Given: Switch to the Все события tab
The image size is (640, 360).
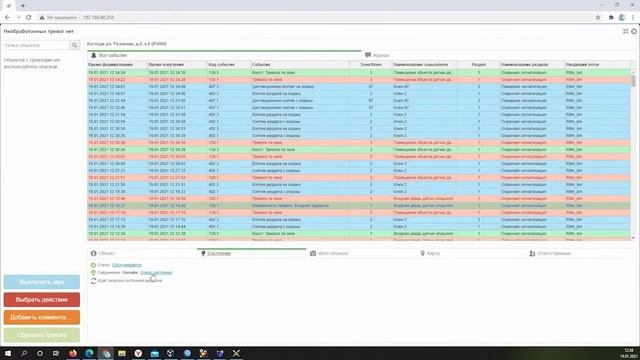Looking at the screenshot, I should [x=224, y=55].
